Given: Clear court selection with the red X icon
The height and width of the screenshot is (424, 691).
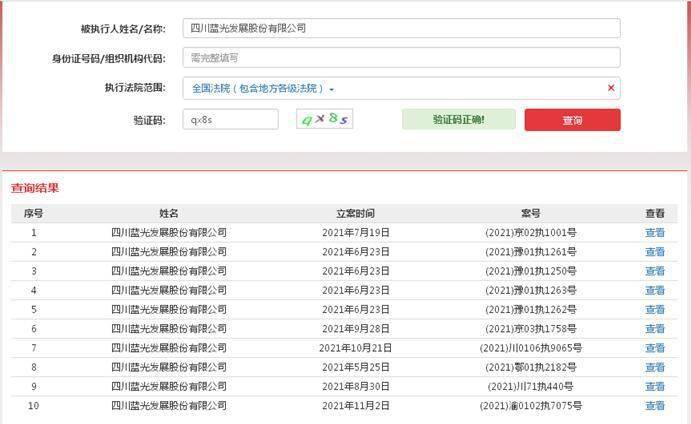Looking at the screenshot, I should tap(610, 88).
